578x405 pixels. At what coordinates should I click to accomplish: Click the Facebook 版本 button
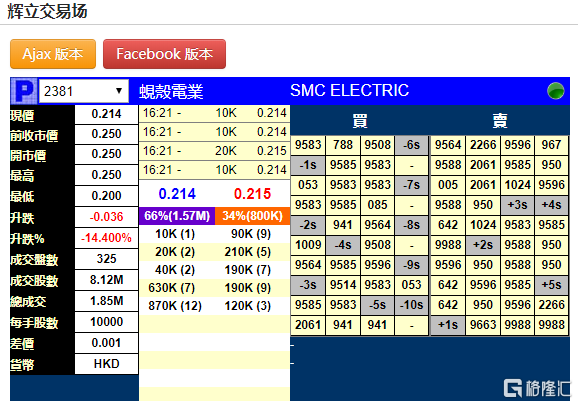[x=164, y=54]
